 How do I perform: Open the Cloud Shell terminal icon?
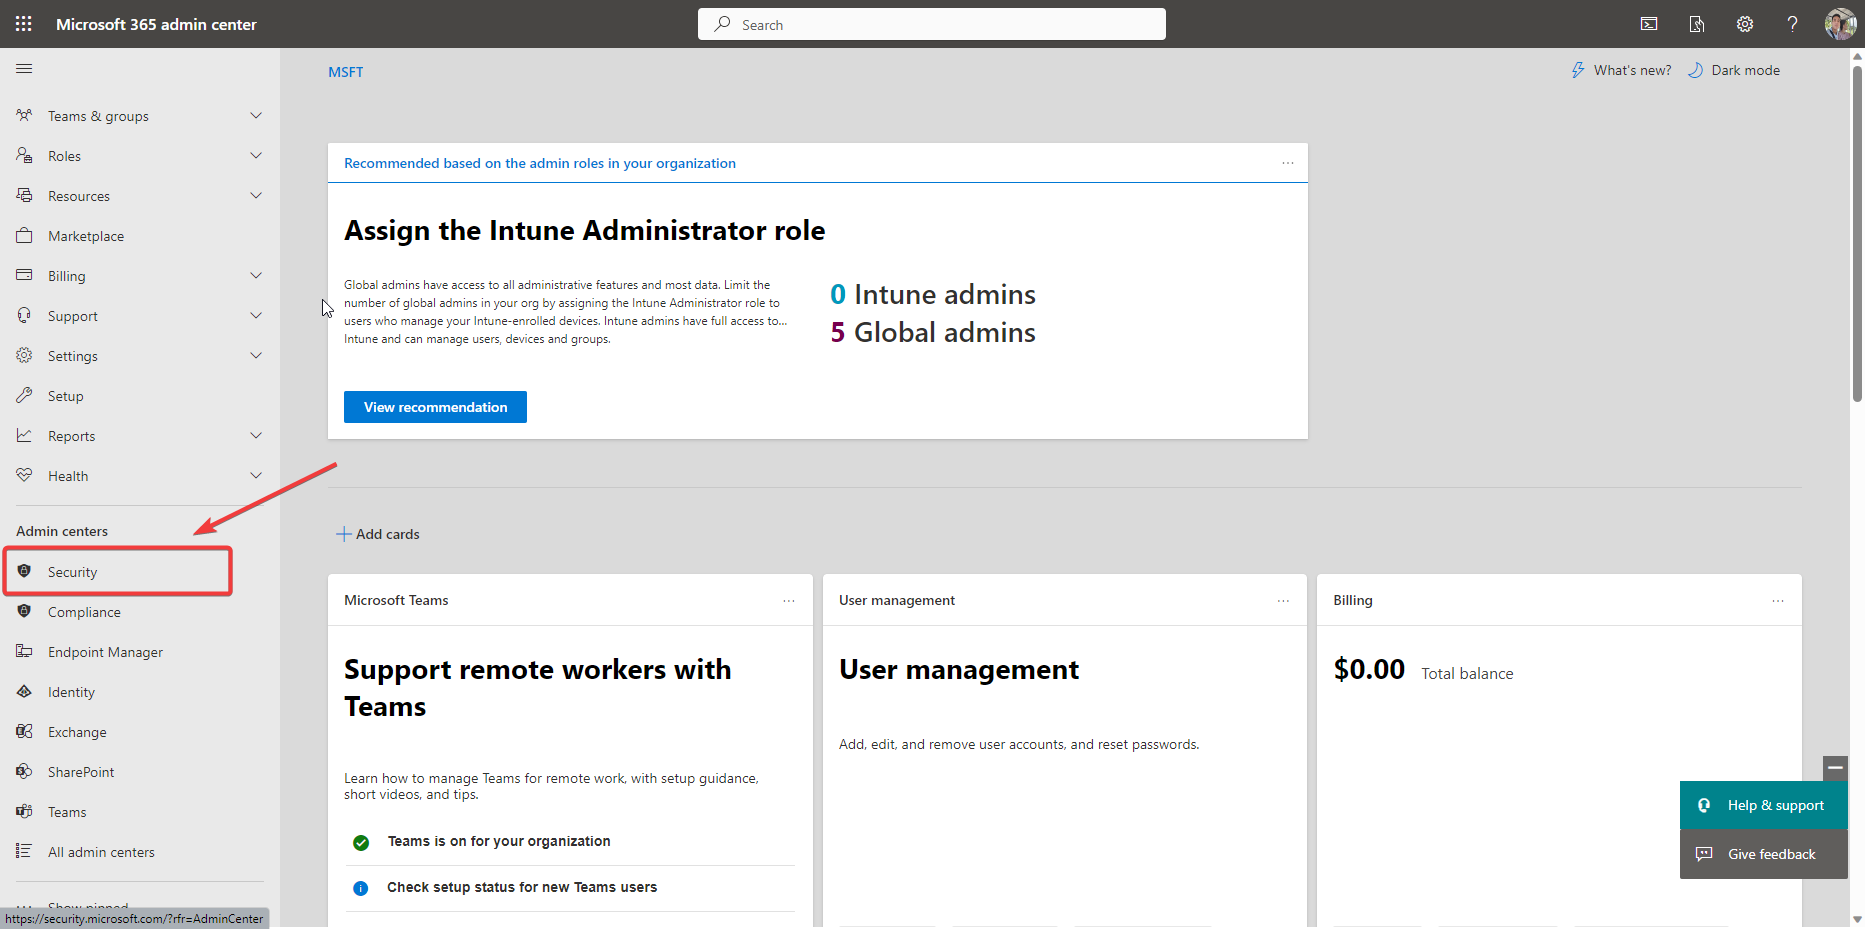pyautogui.click(x=1649, y=24)
